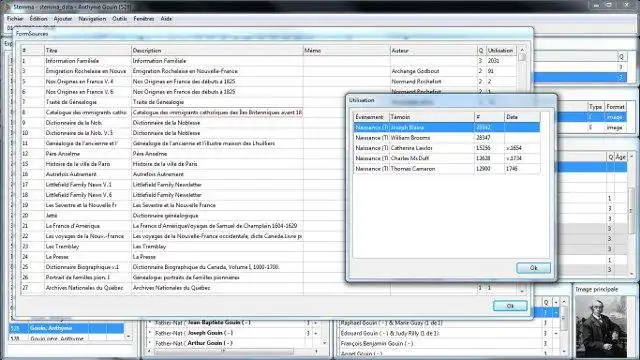
Task: Sort sources by the Titre column header
Action: click(x=87, y=51)
